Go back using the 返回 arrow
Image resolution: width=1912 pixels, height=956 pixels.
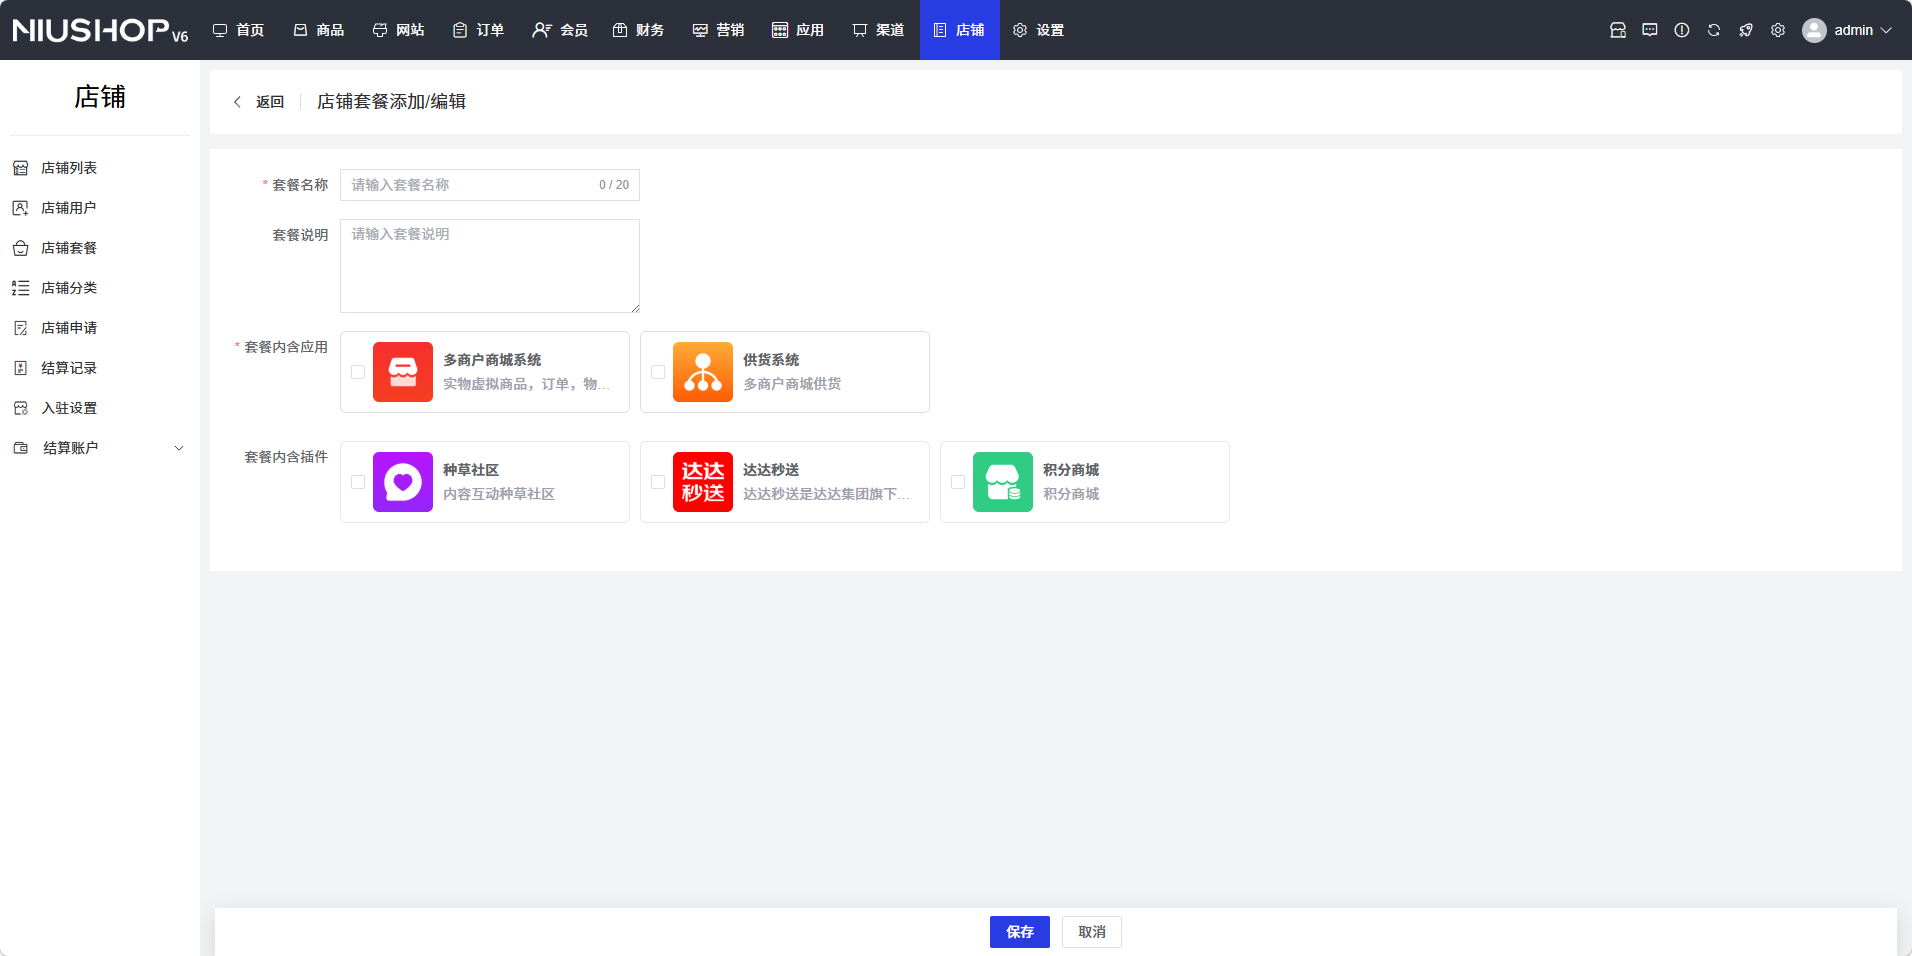259,102
